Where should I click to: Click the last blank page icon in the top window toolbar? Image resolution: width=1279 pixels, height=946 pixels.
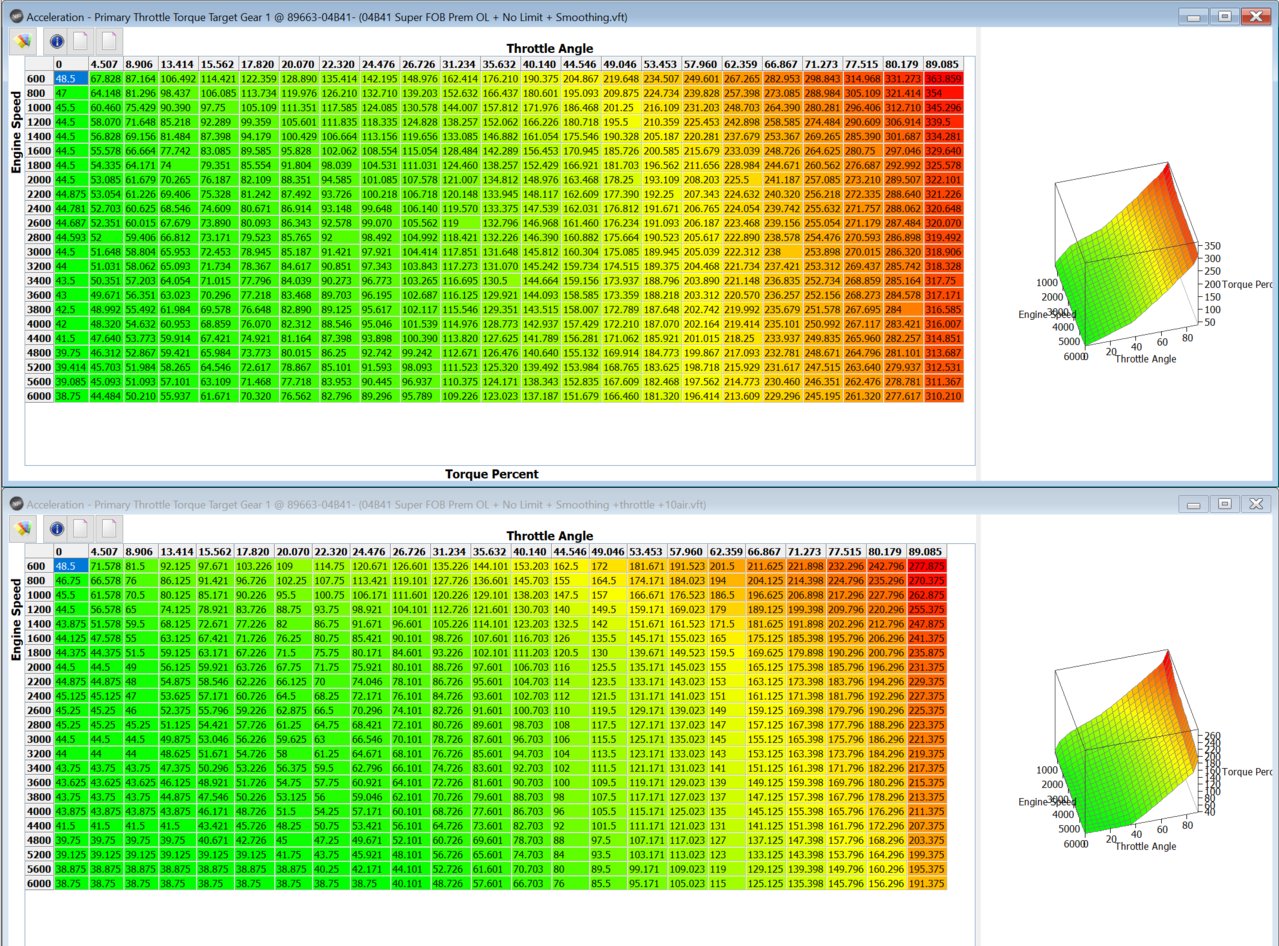pyautogui.click(x=108, y=42)
